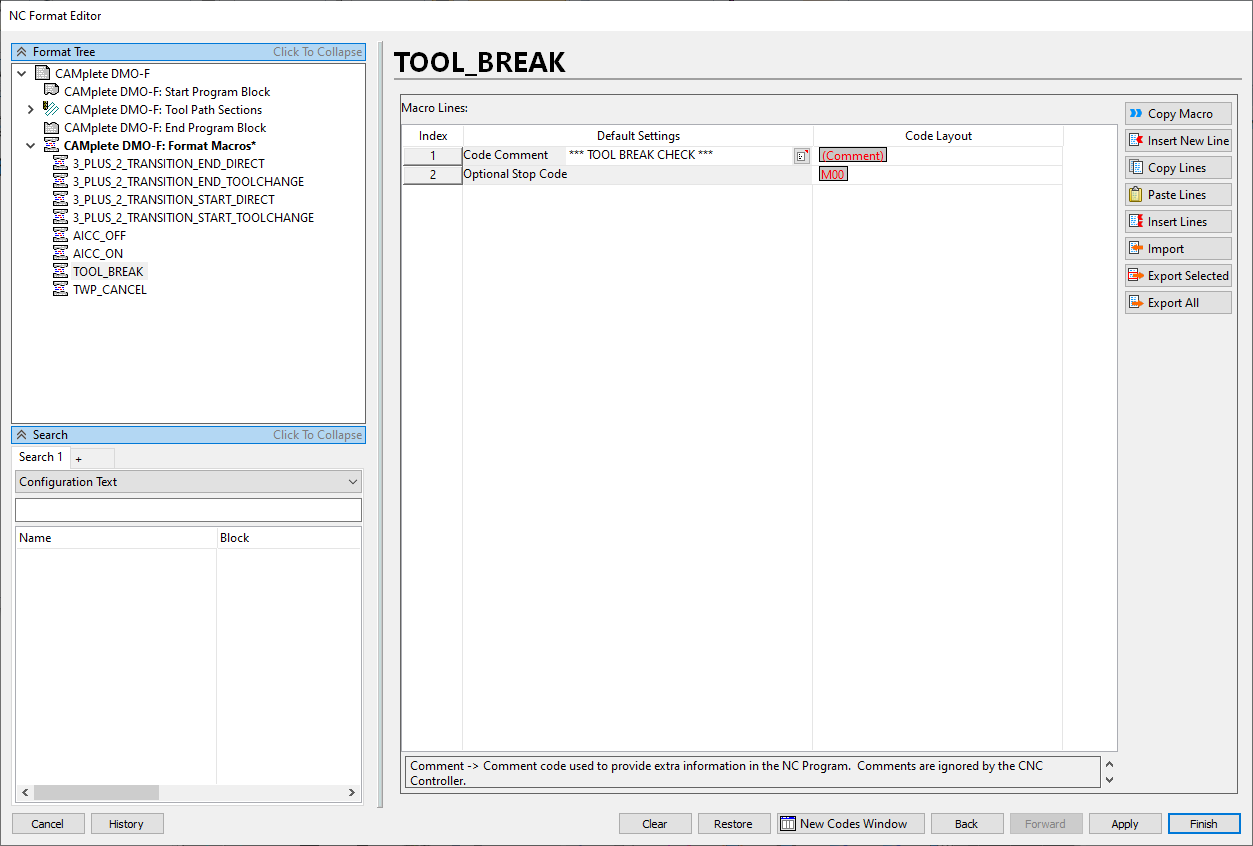Edit the *** TOOL BREAK CHECK *** comment field
Viewport: 1253px width, 846px height.
coord(679,155)
